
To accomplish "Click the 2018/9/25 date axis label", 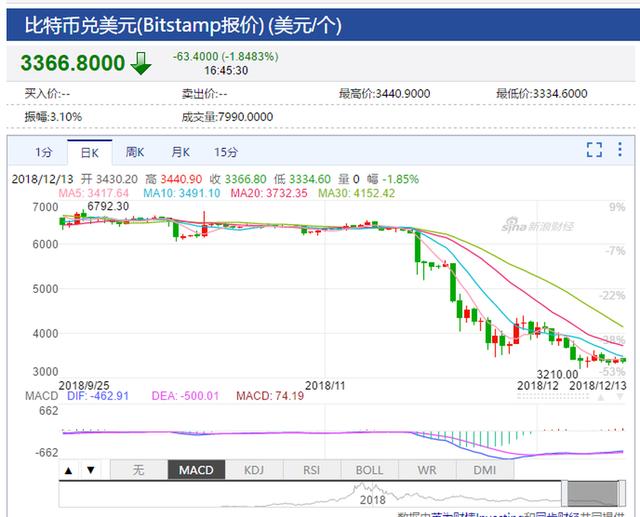I will [x=84, y=385].
